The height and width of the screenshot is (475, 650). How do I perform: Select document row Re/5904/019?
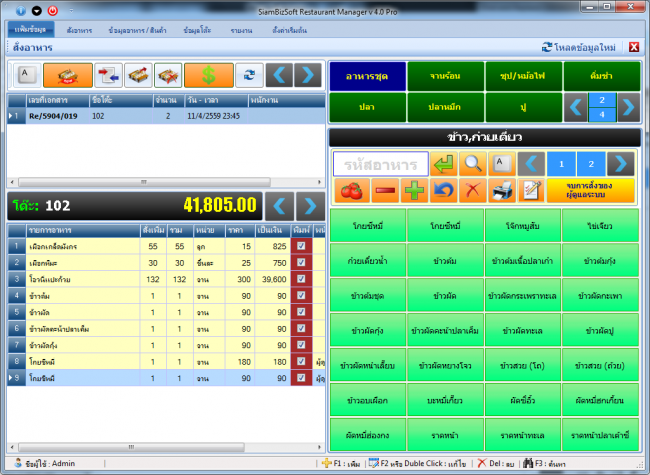[166, 116]
